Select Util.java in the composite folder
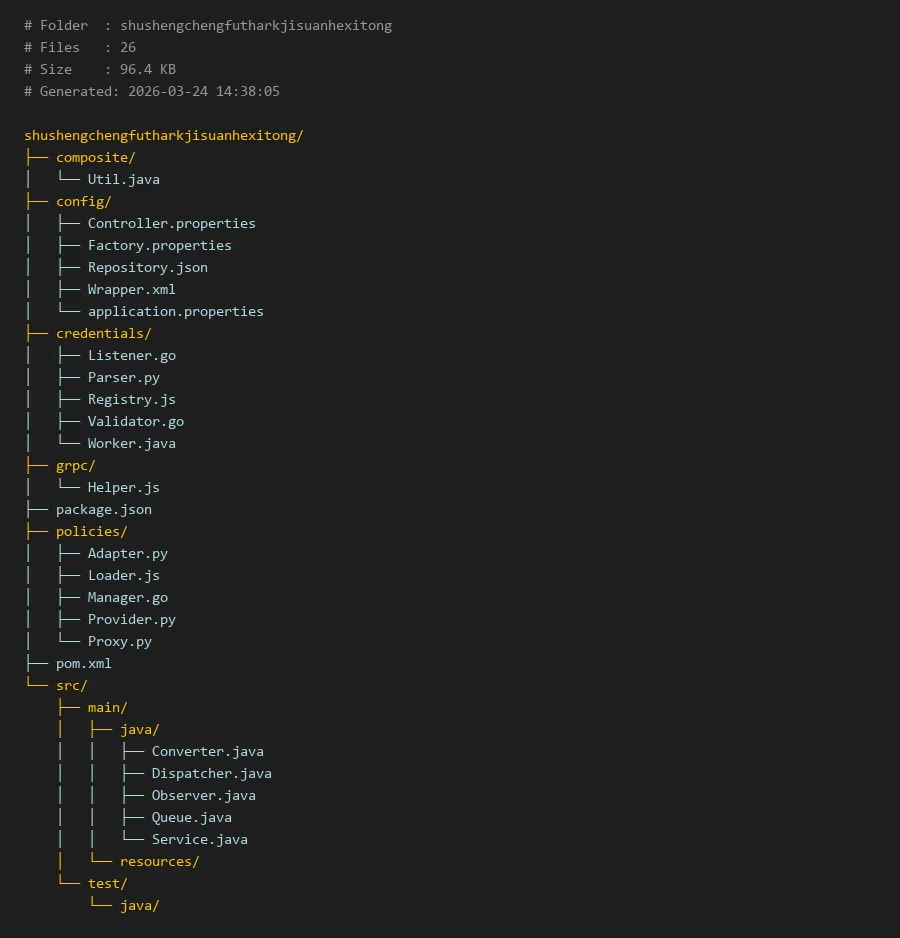Screen dimensions: 900x938 point(123,179)
